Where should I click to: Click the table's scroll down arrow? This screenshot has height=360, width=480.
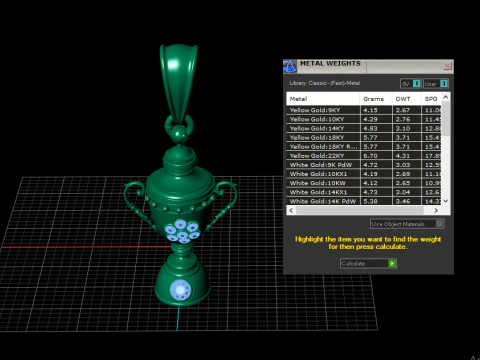point(446,201)
